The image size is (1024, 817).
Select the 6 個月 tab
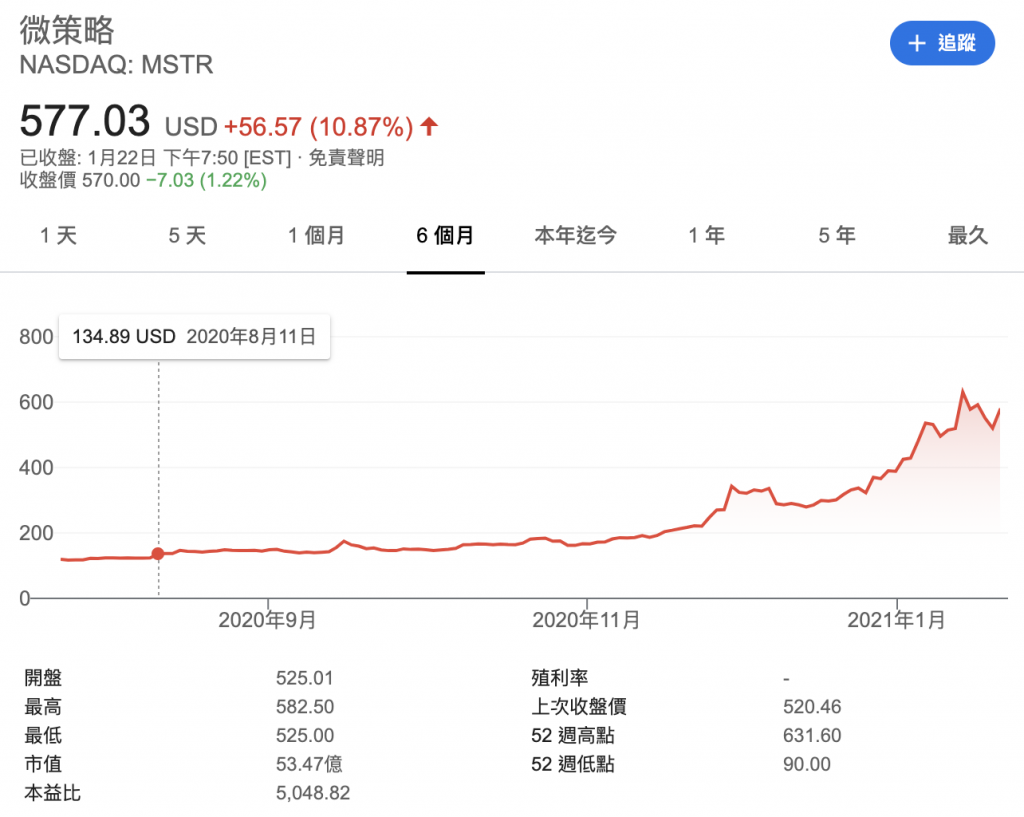point(445,235)
